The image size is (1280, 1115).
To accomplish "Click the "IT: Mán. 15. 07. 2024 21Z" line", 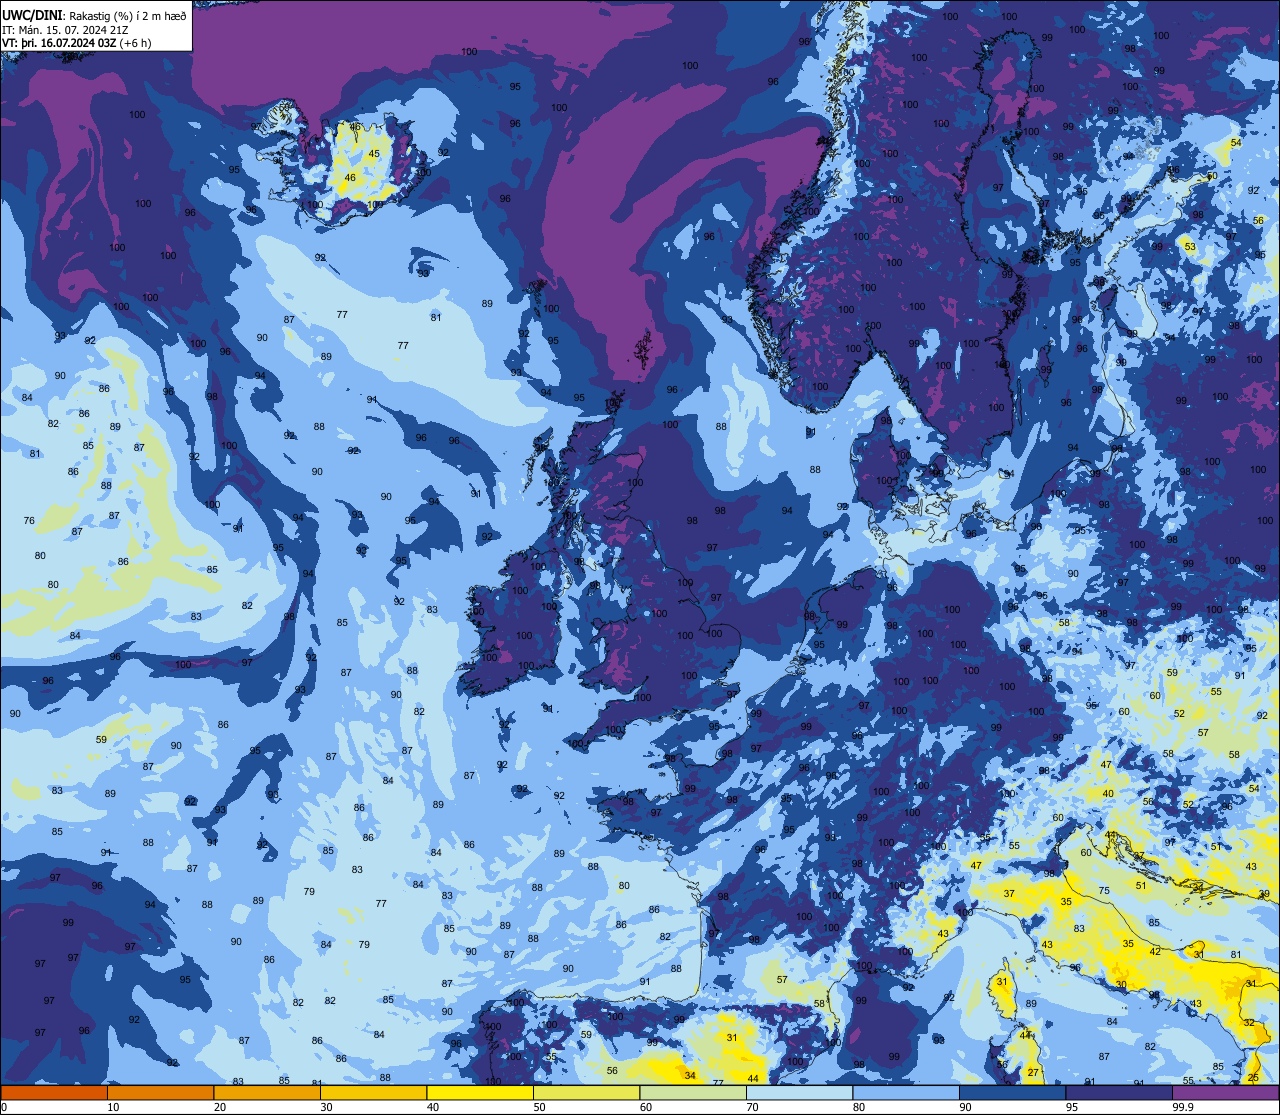I will click(x=64, y=30).
